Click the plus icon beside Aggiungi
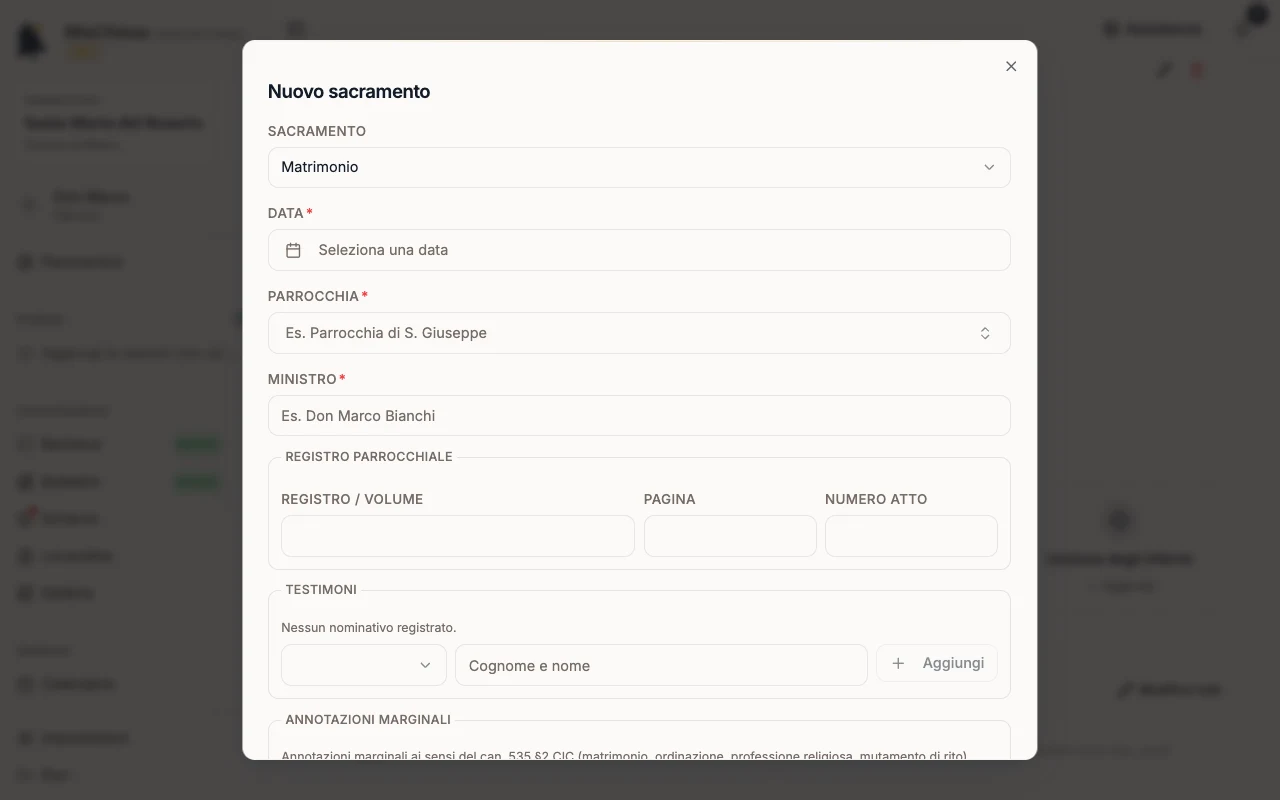 pos(898,663)
